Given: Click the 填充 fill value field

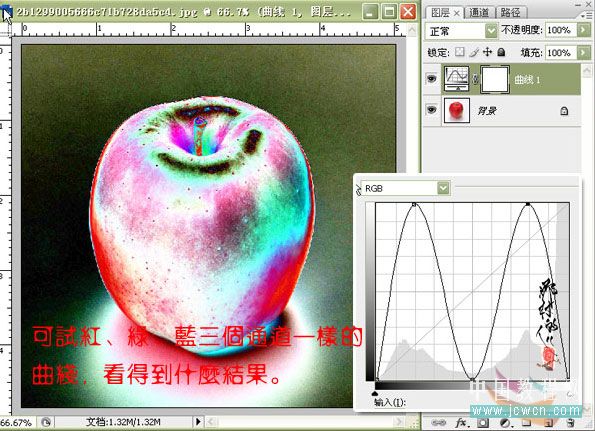Looking at the screenshot, I should click(560, 53).
